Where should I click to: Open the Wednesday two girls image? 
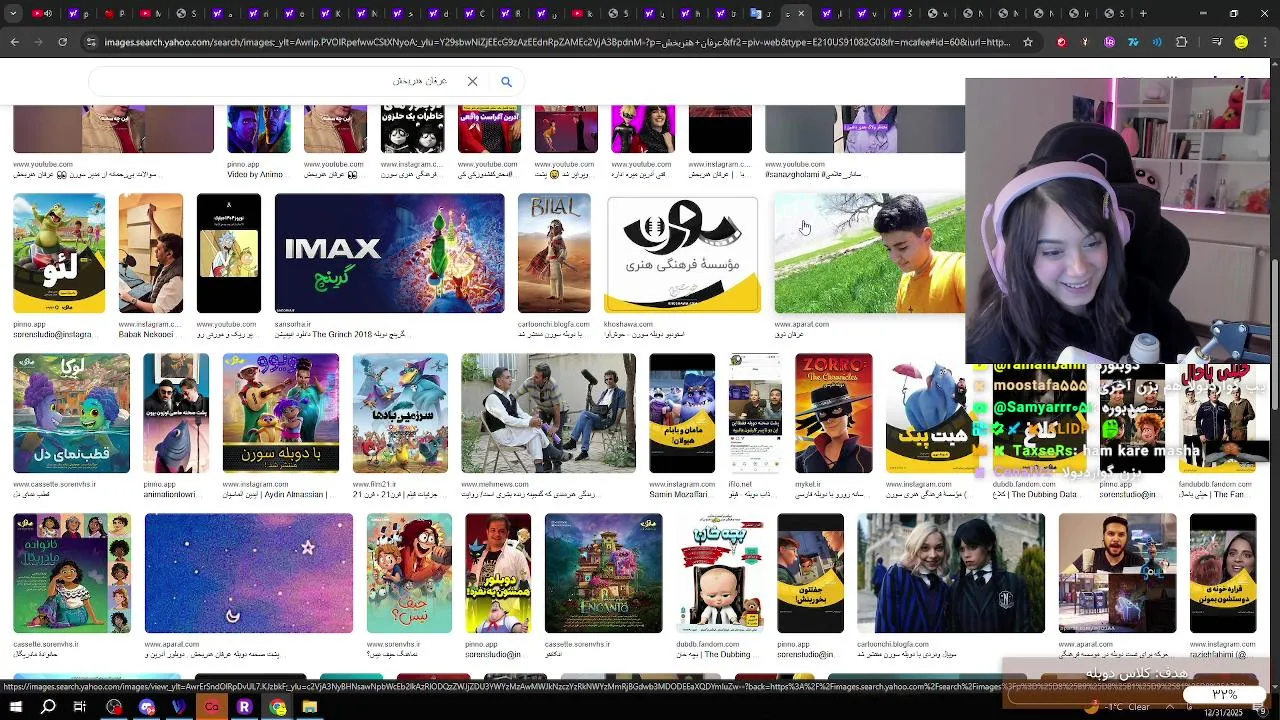pyautogui.click(x=951, y=573)
